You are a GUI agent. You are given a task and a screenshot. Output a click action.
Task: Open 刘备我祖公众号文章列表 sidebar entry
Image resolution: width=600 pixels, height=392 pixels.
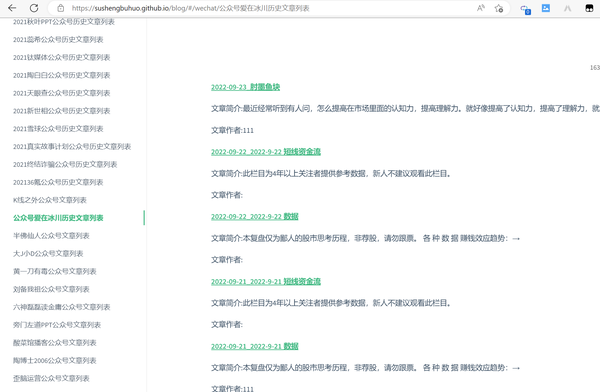[51, 289]
